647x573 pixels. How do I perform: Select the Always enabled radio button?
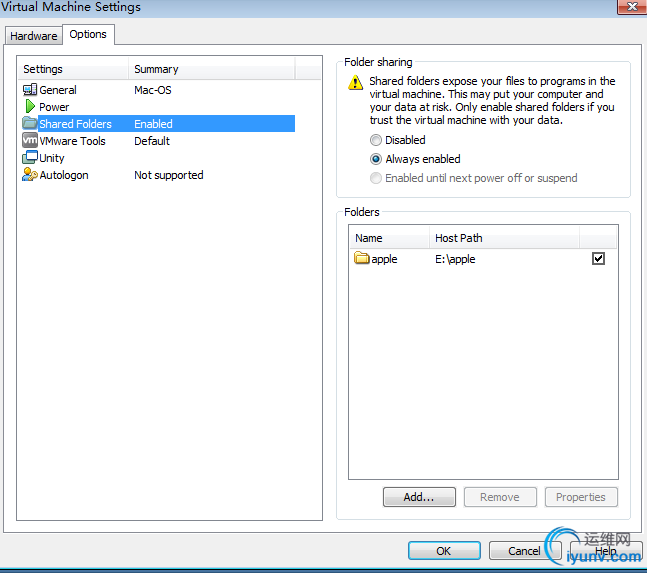pyautogui.click(x=375, y=159)
